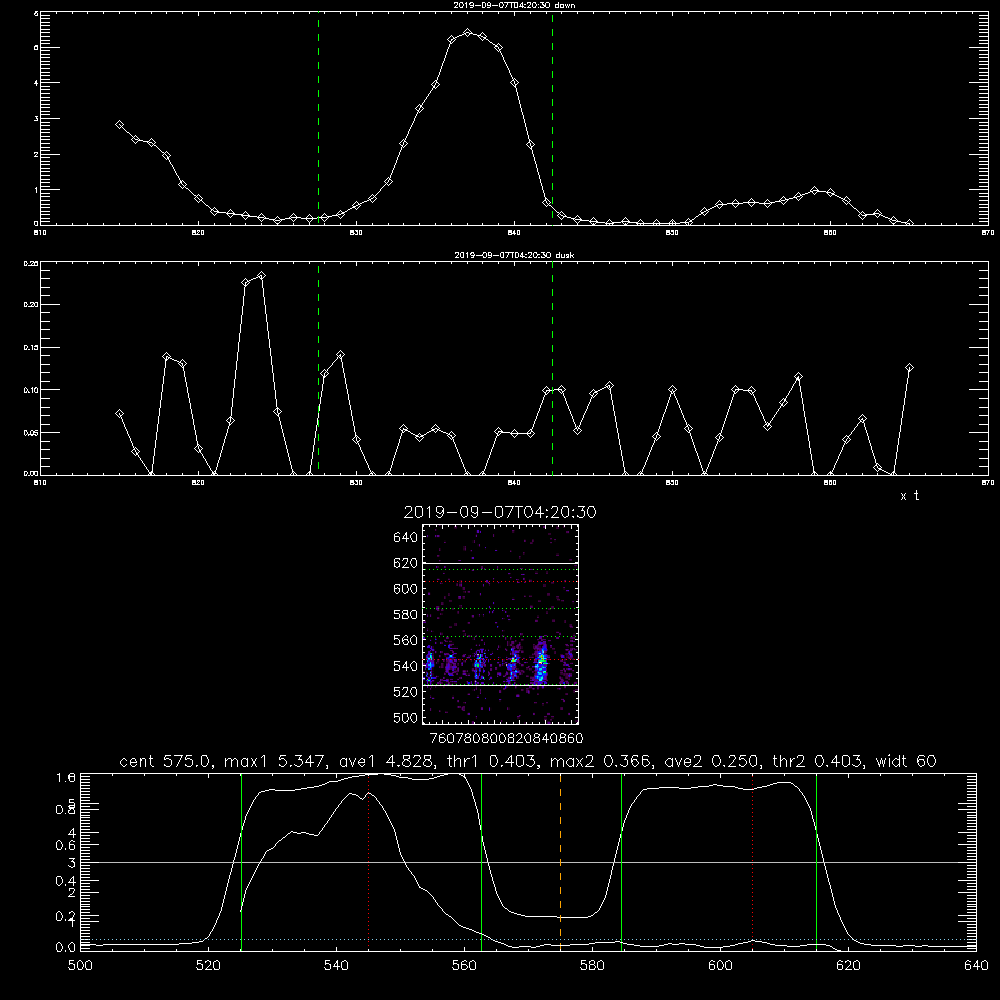Select the first data marker of the dawn curve
The image size is (1000, 1000).
119,125
